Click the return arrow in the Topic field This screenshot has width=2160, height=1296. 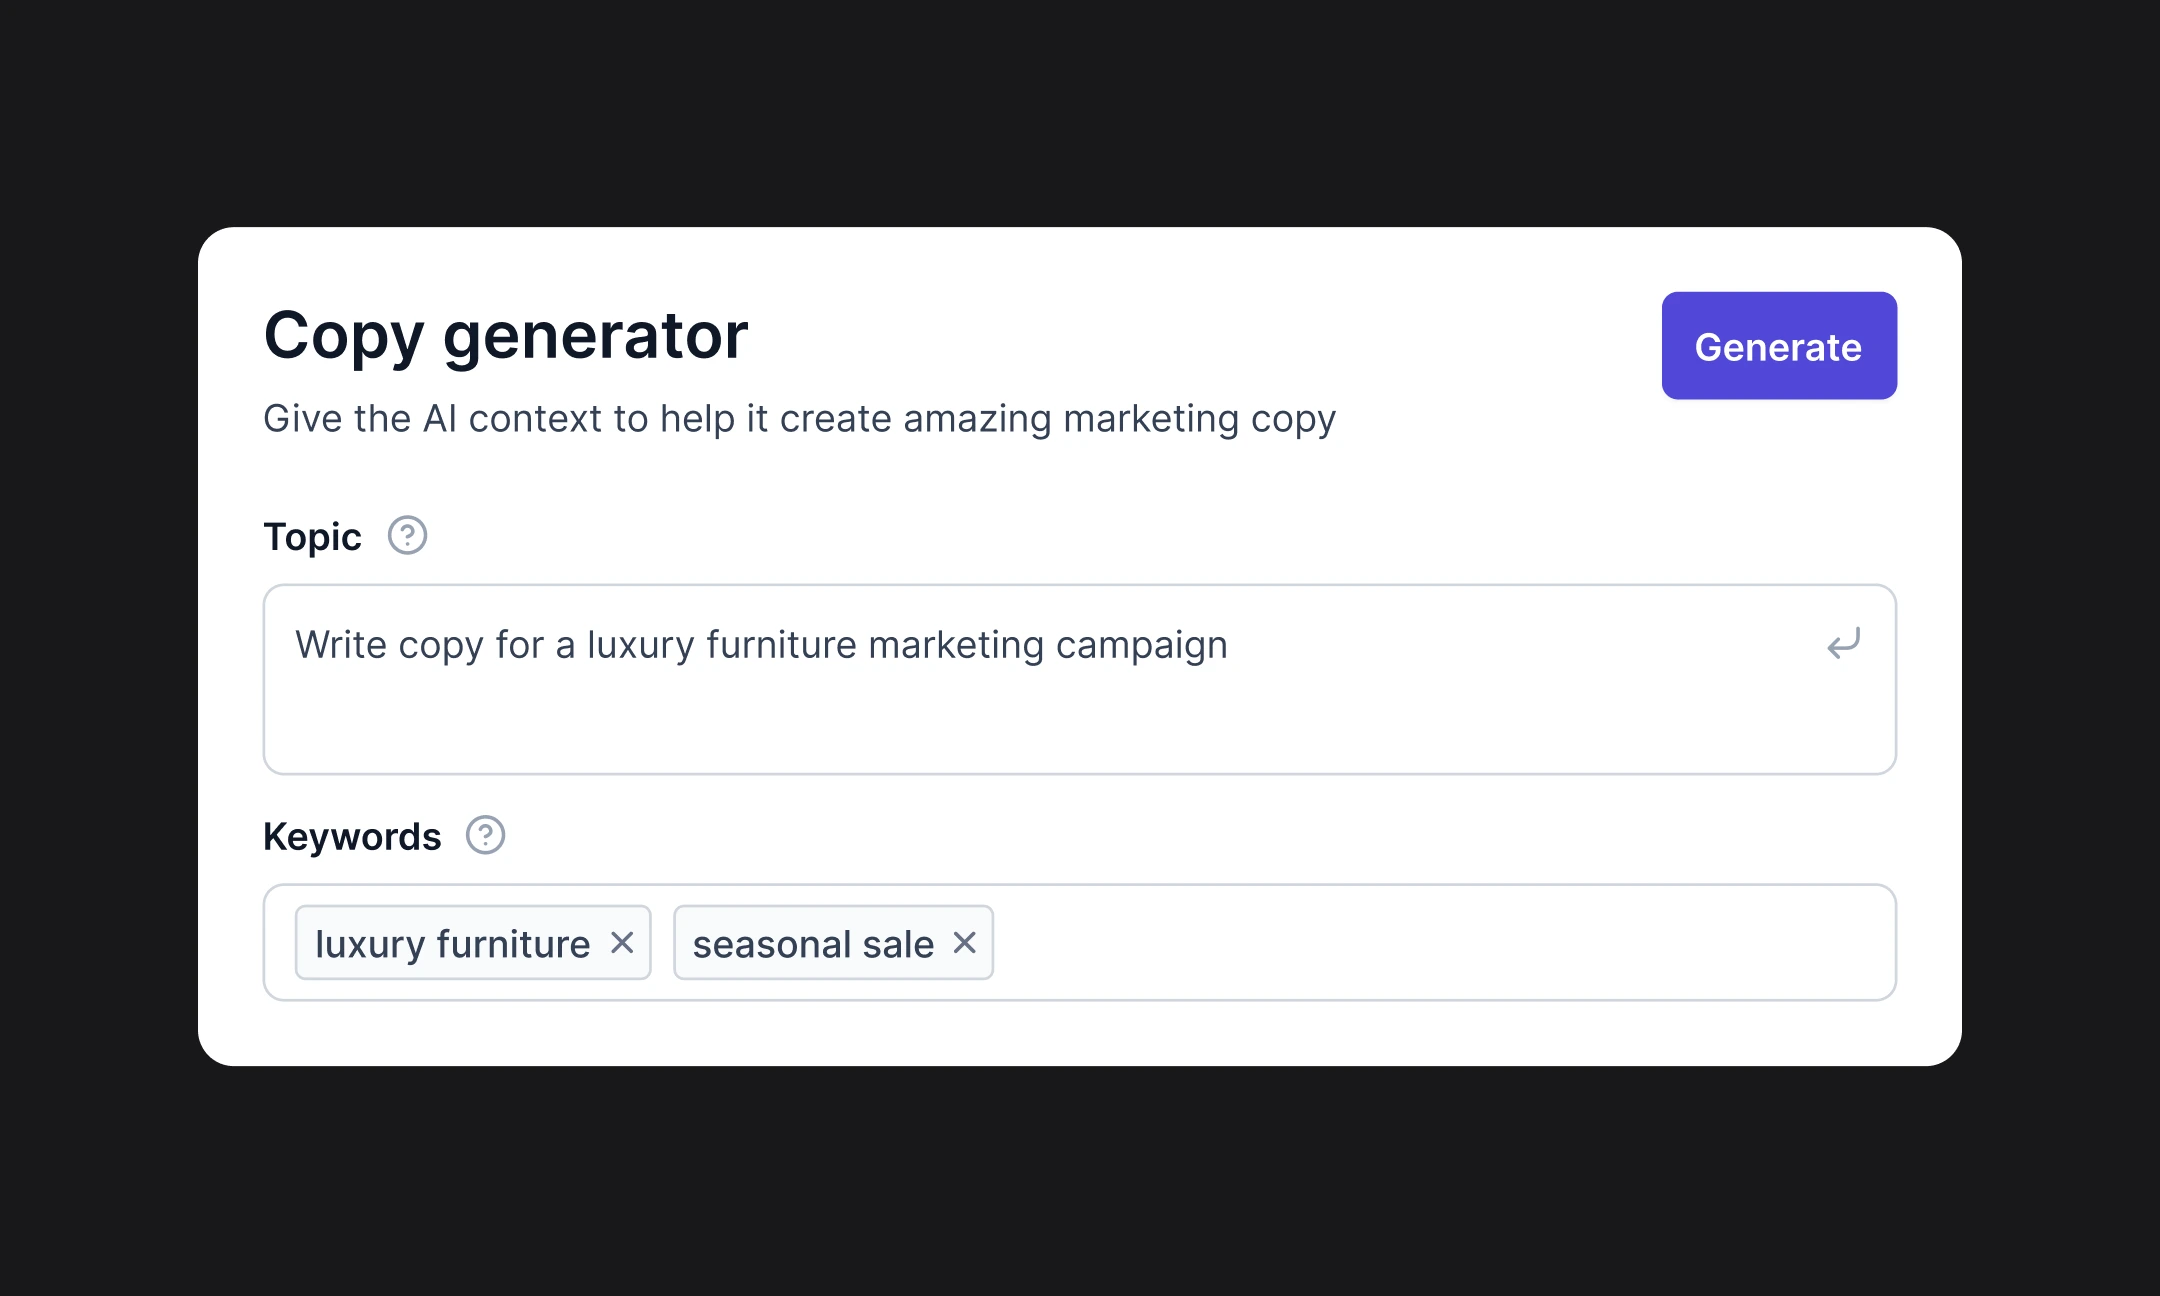click(x=1843, y=644)
